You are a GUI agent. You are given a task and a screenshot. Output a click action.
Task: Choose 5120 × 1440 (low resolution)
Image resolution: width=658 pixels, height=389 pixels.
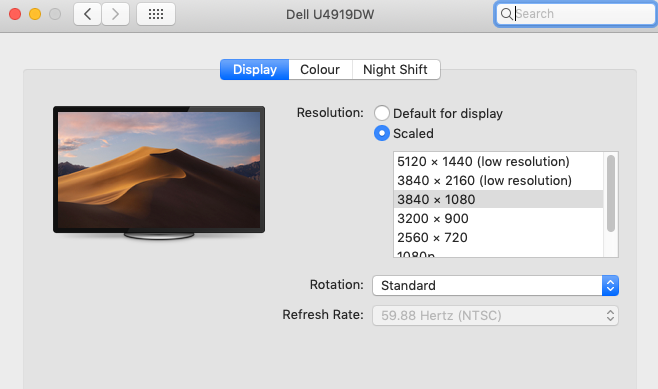(x=499, y=162)
